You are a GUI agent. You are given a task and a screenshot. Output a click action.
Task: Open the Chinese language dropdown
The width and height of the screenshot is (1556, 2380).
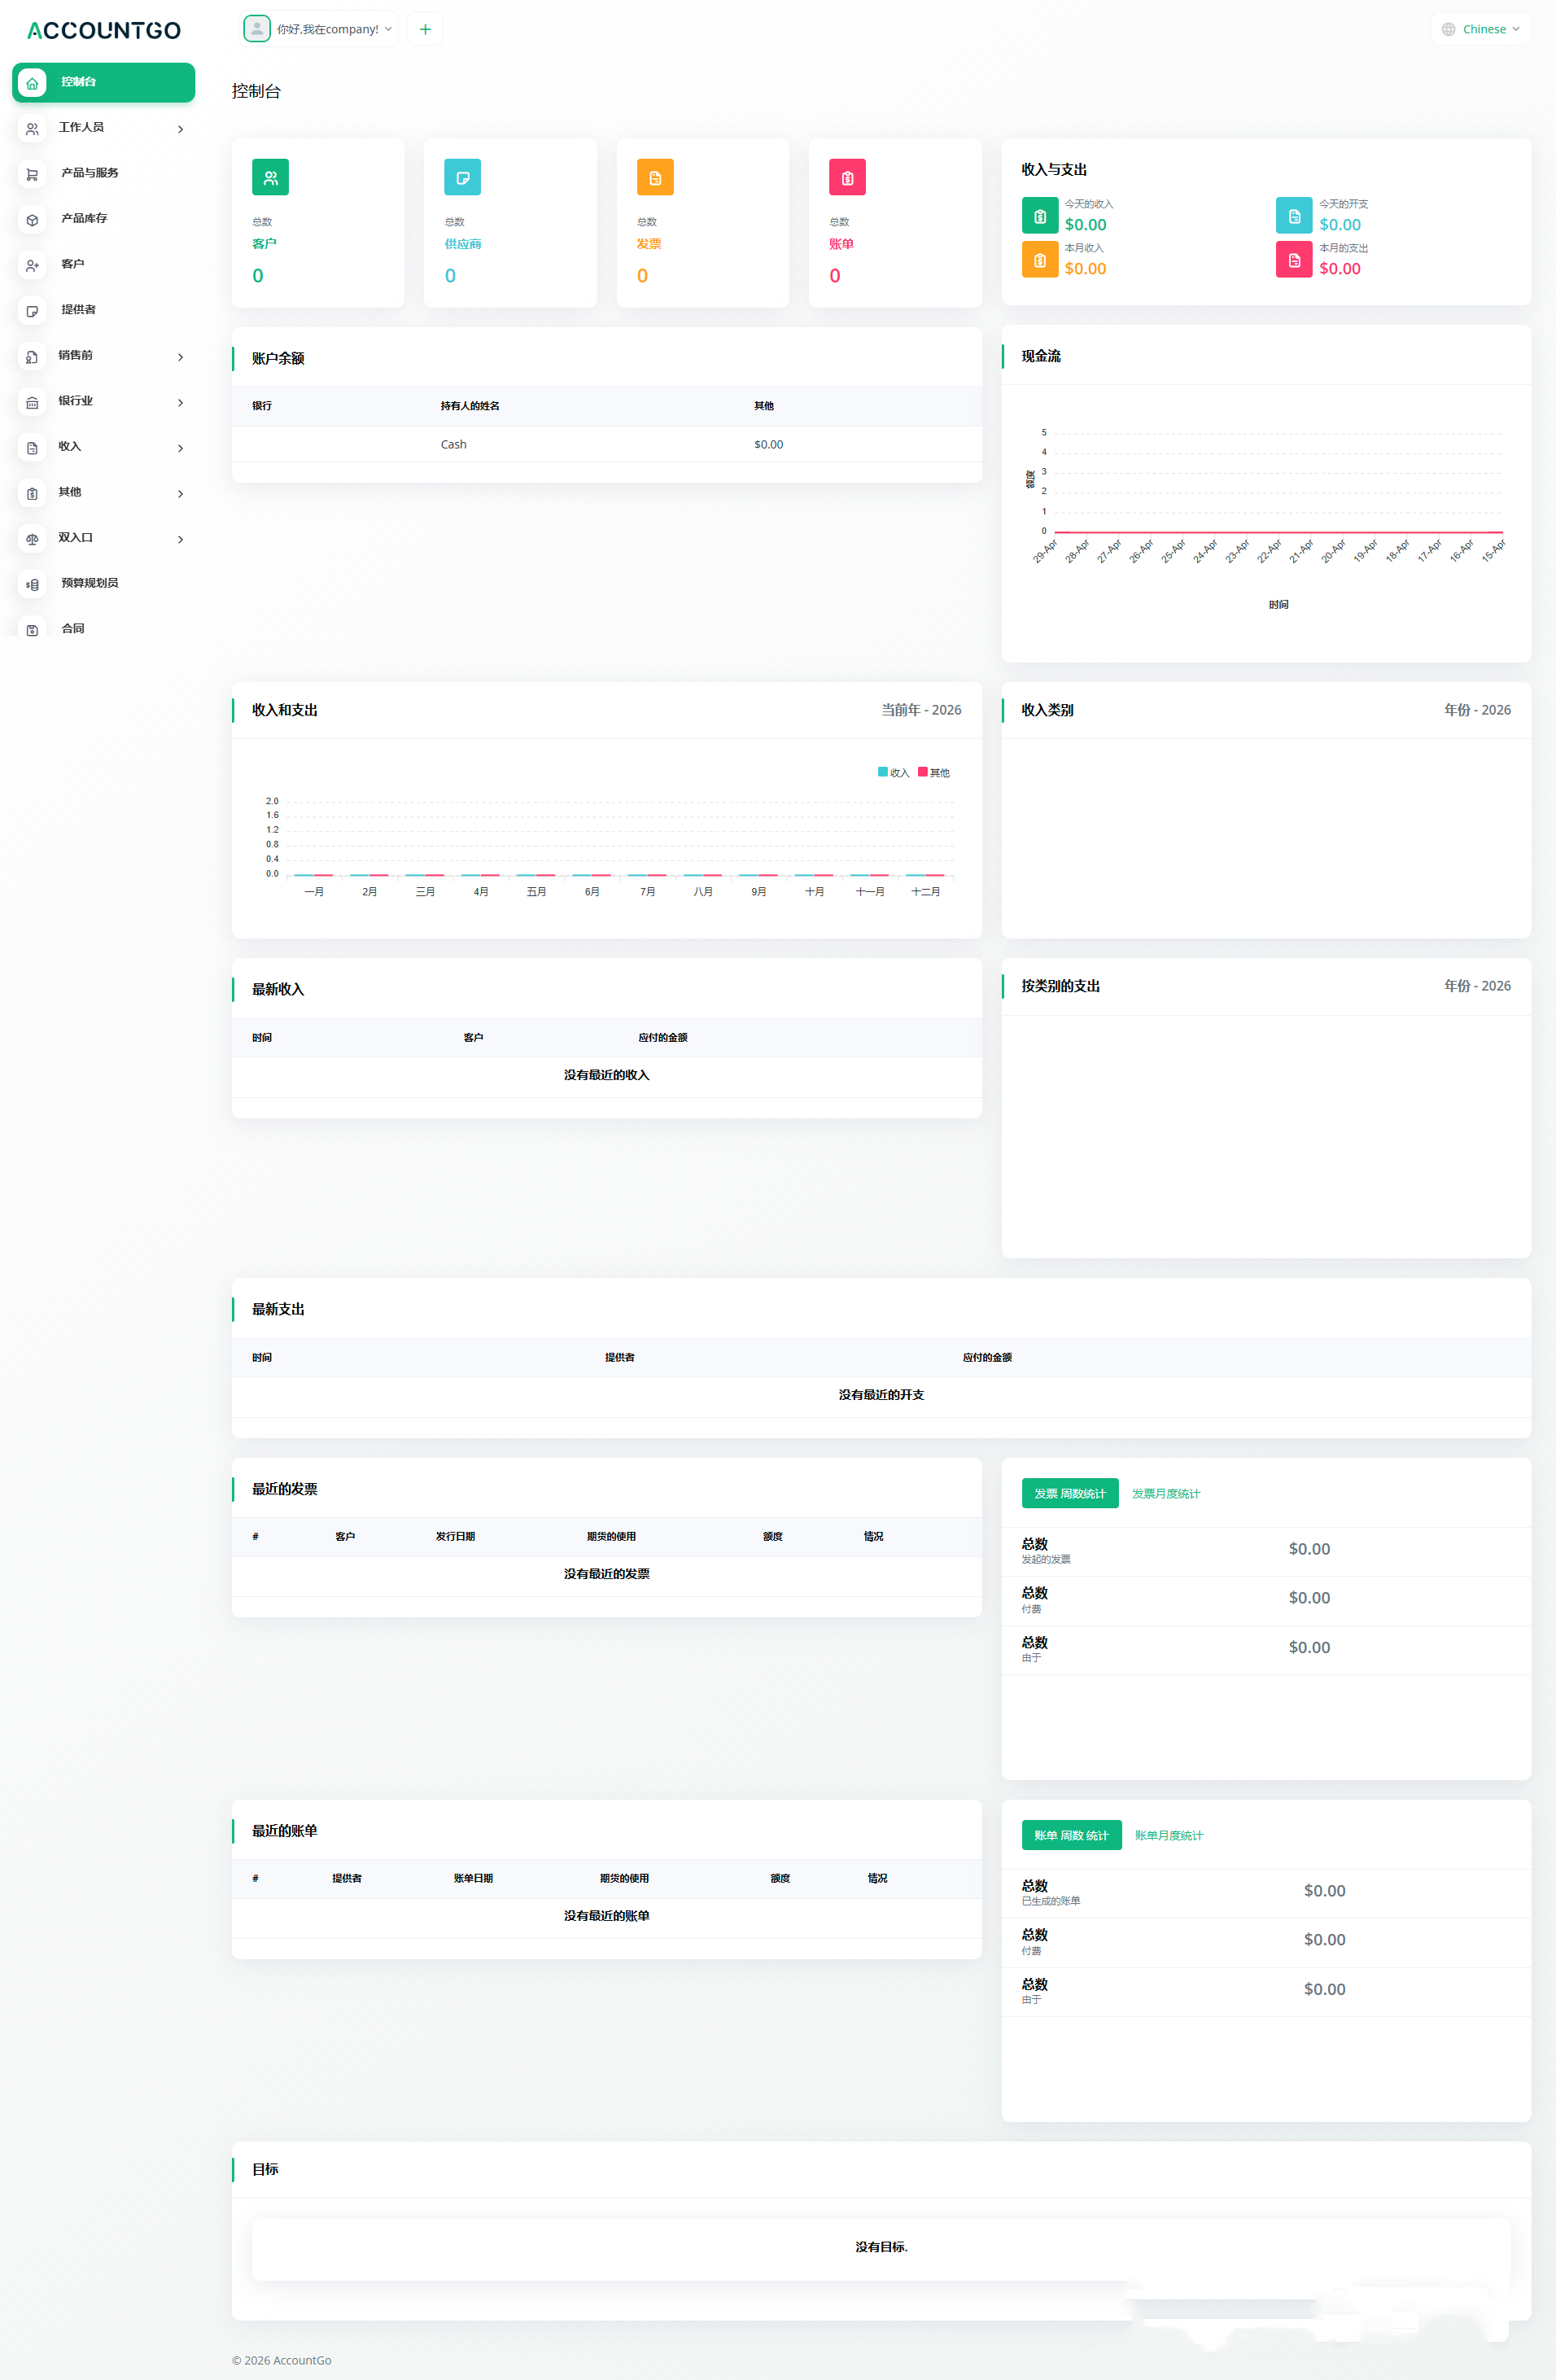[1481, 29]
